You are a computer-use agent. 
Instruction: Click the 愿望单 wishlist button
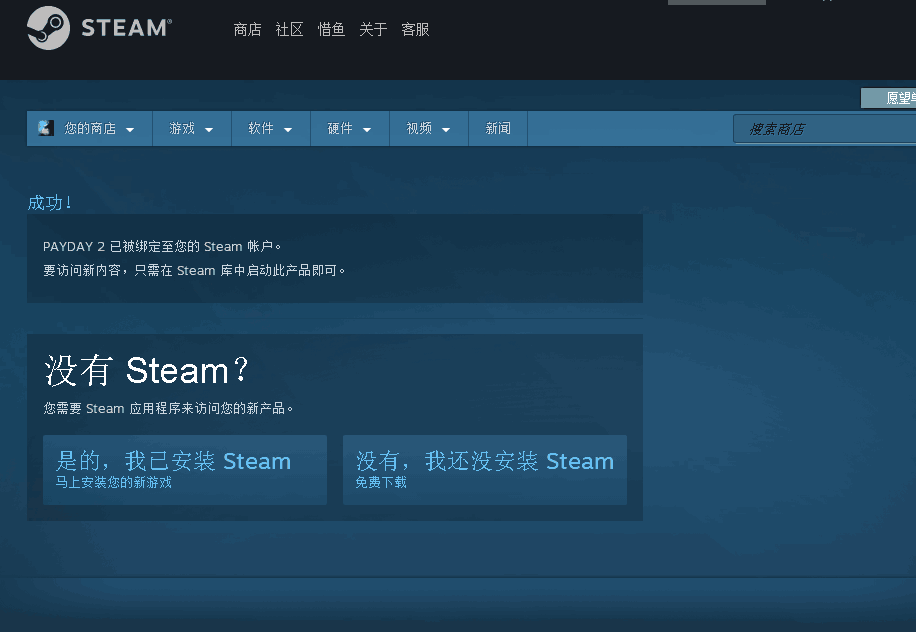click(889, 98)
